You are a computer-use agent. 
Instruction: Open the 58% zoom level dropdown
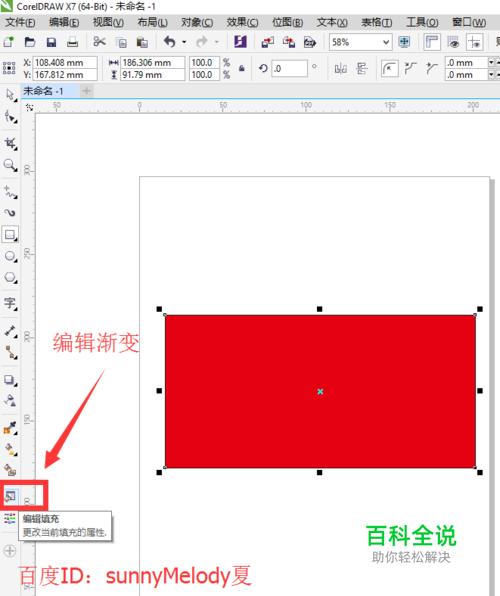coord(386,42)
